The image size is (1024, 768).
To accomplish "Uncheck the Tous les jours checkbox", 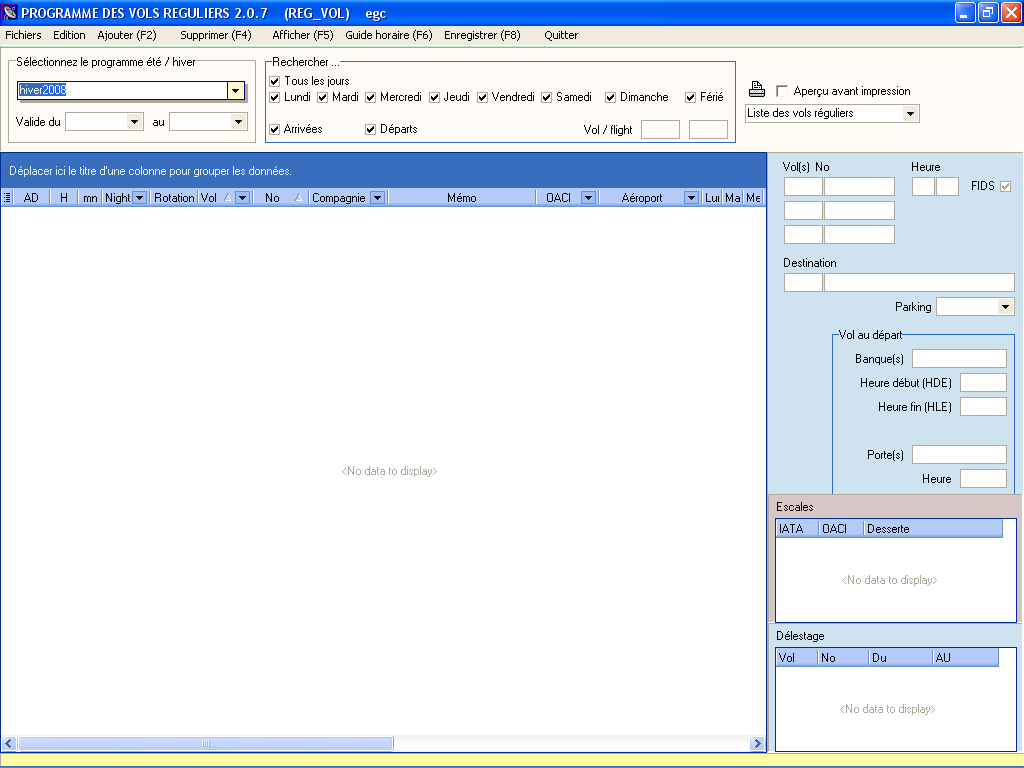I will point(275,81).
